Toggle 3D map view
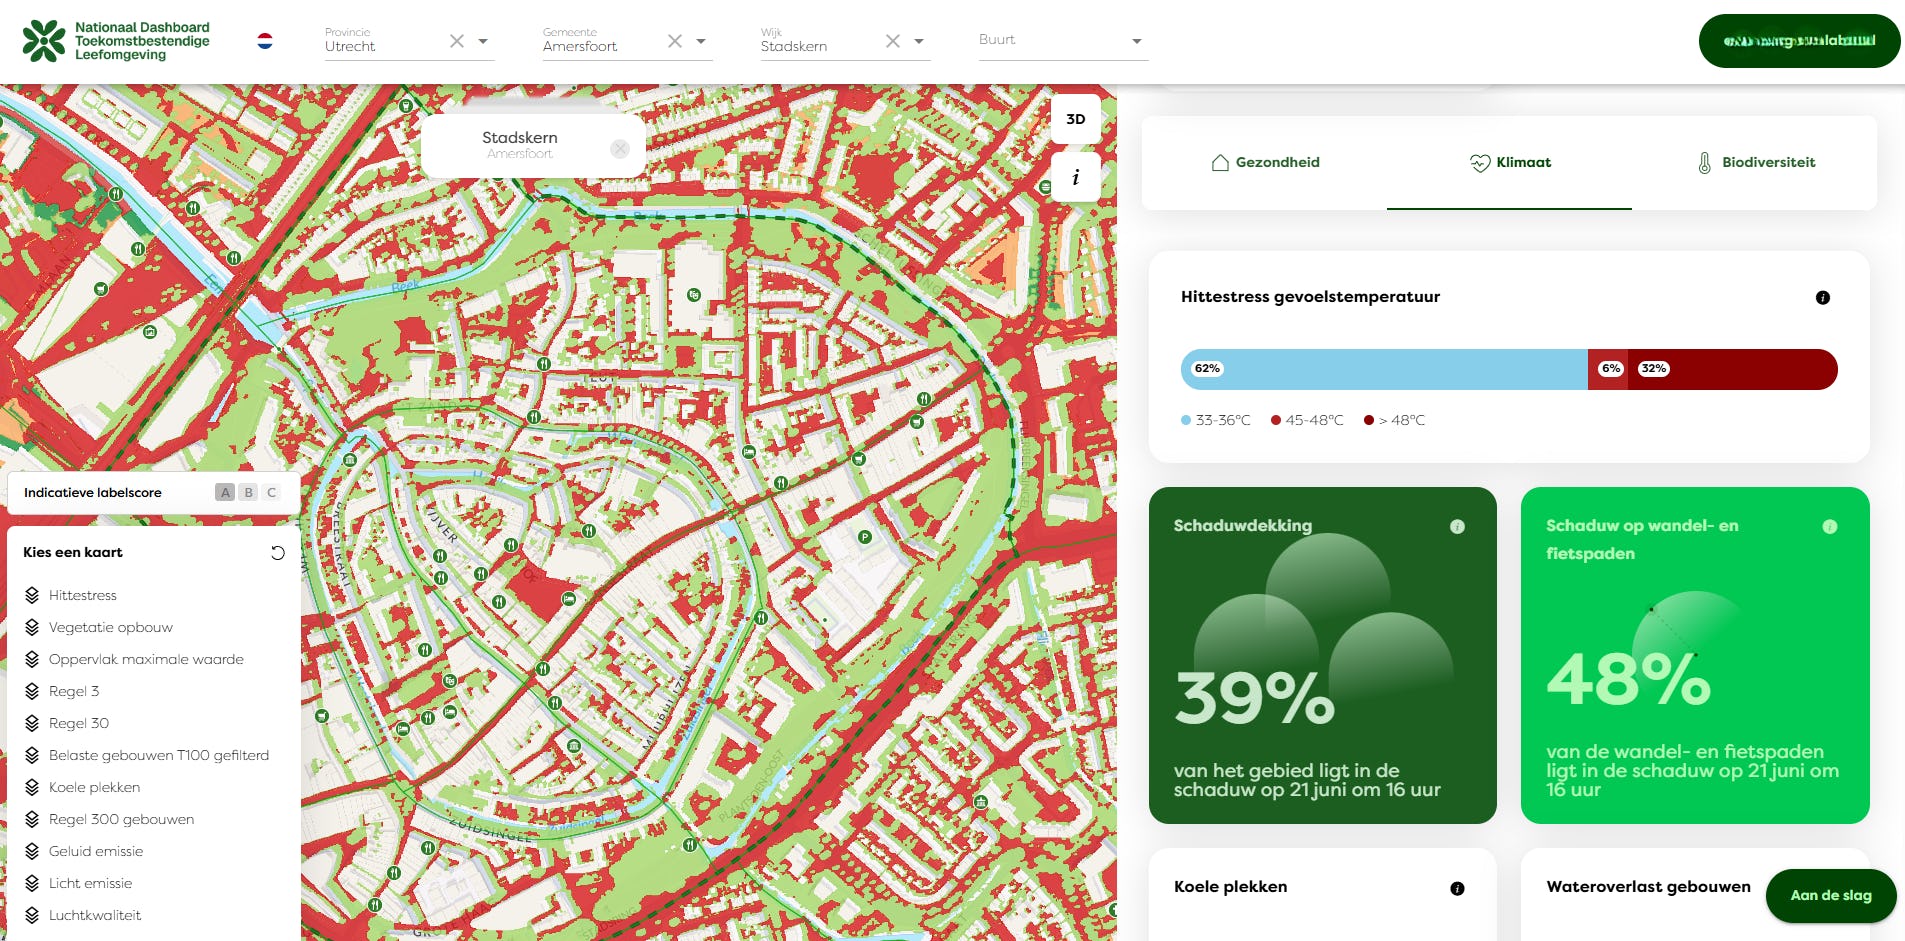The width and height of the screenshot is (1905, 941). click(x=1076, y=119)
